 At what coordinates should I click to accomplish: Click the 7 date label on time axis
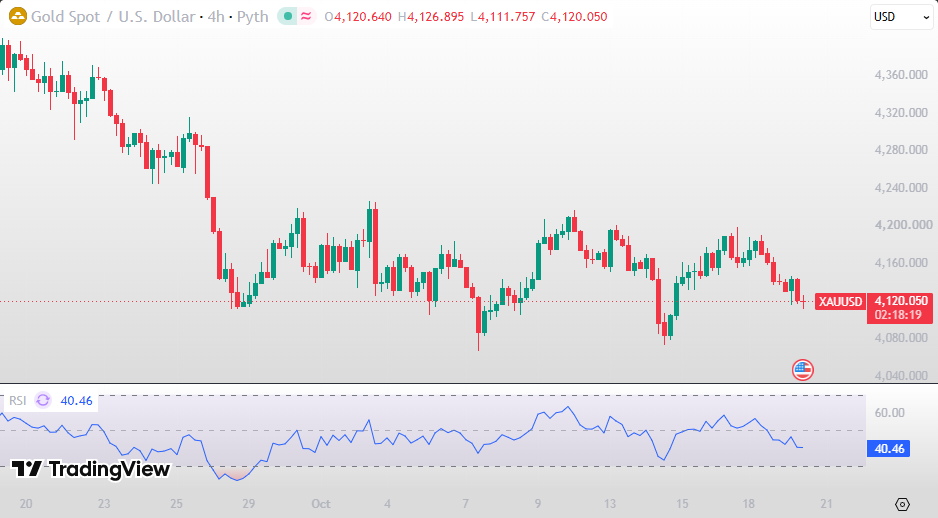(x=465, y=504)
